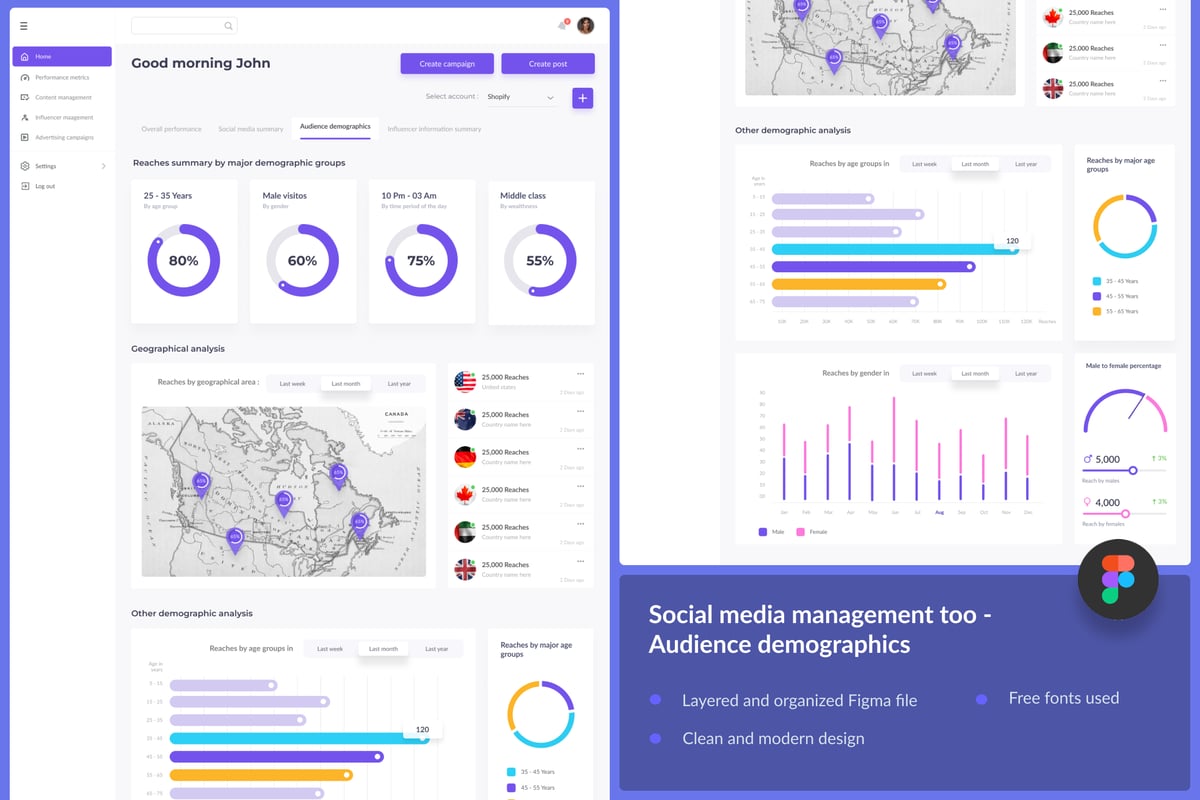Select Last month for Reaches by gender
This screenshot has height=800, width=1200.
[975, 373]
